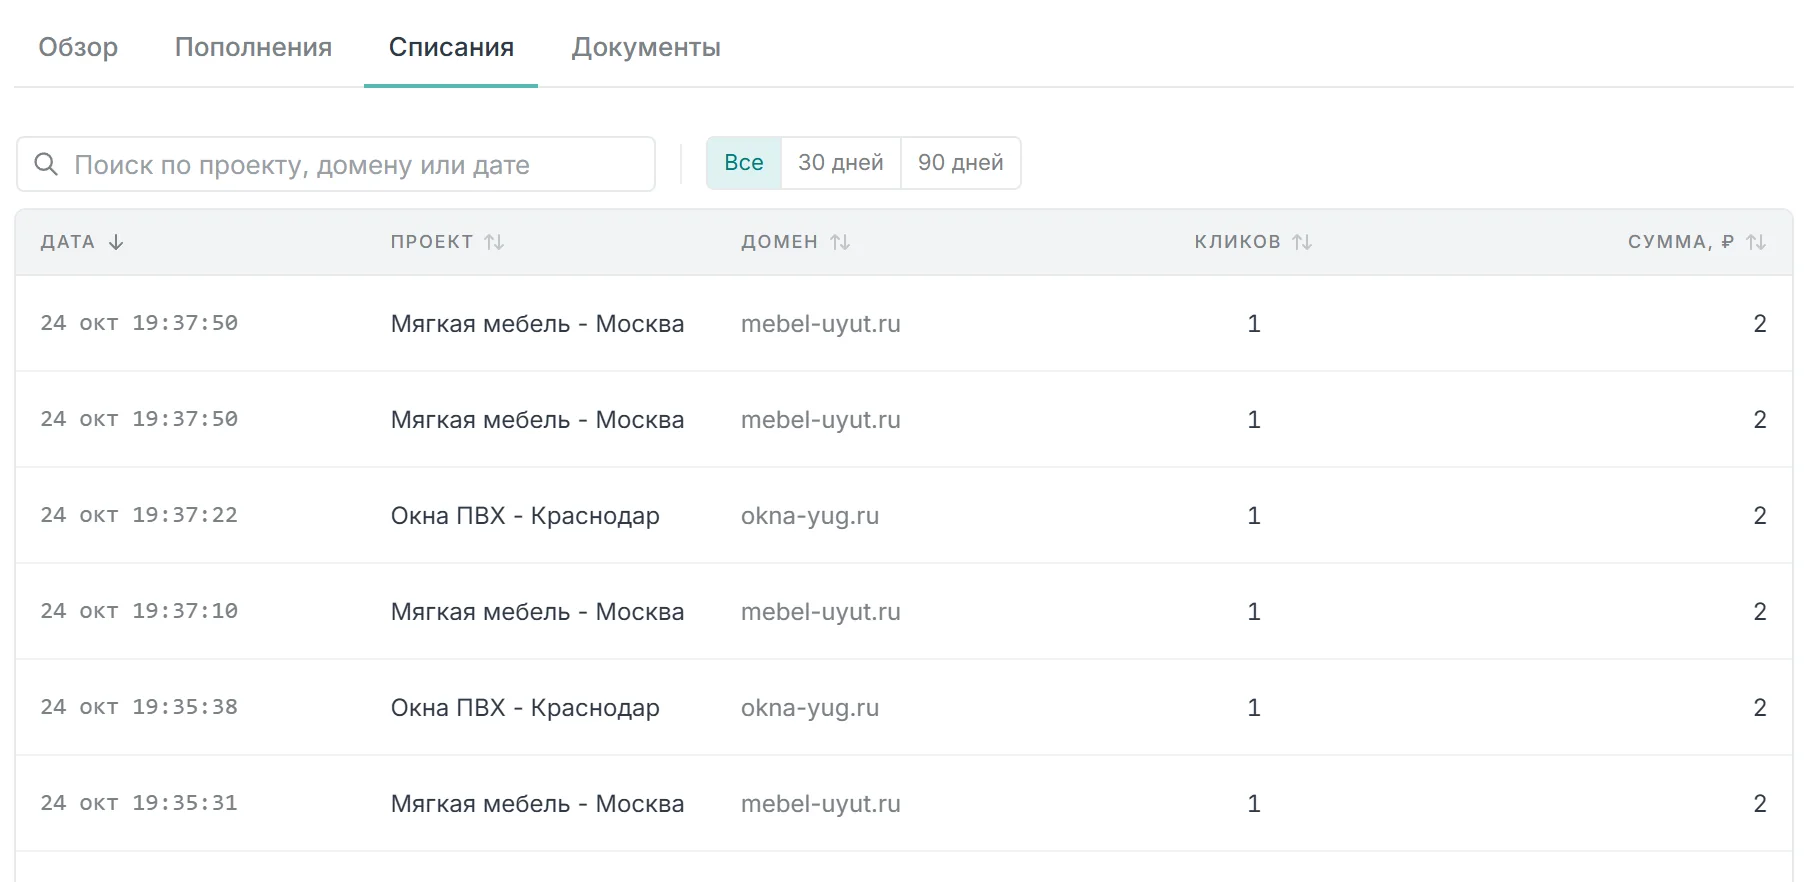Screen dimensions: 1804x882
Task: Click the mebel-uyut.ru domain at 19:37:10
Action: (x=821, y=612)
